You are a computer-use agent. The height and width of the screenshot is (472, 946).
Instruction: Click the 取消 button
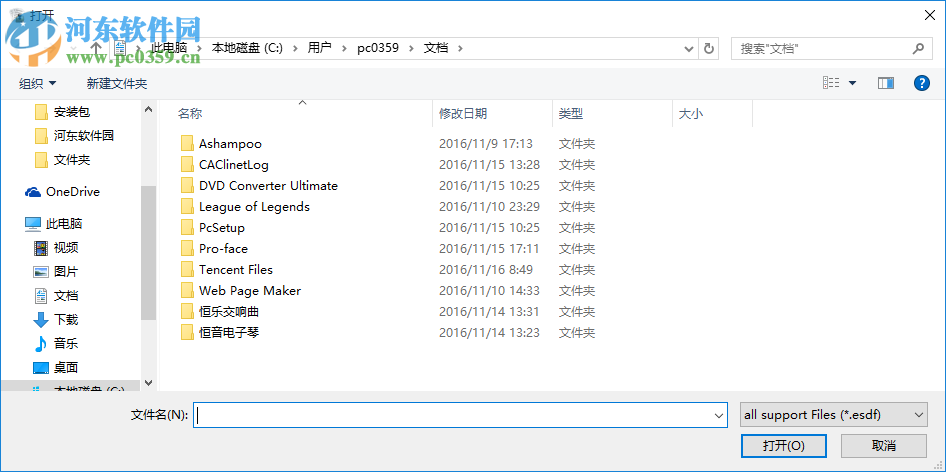coord(884,446)
